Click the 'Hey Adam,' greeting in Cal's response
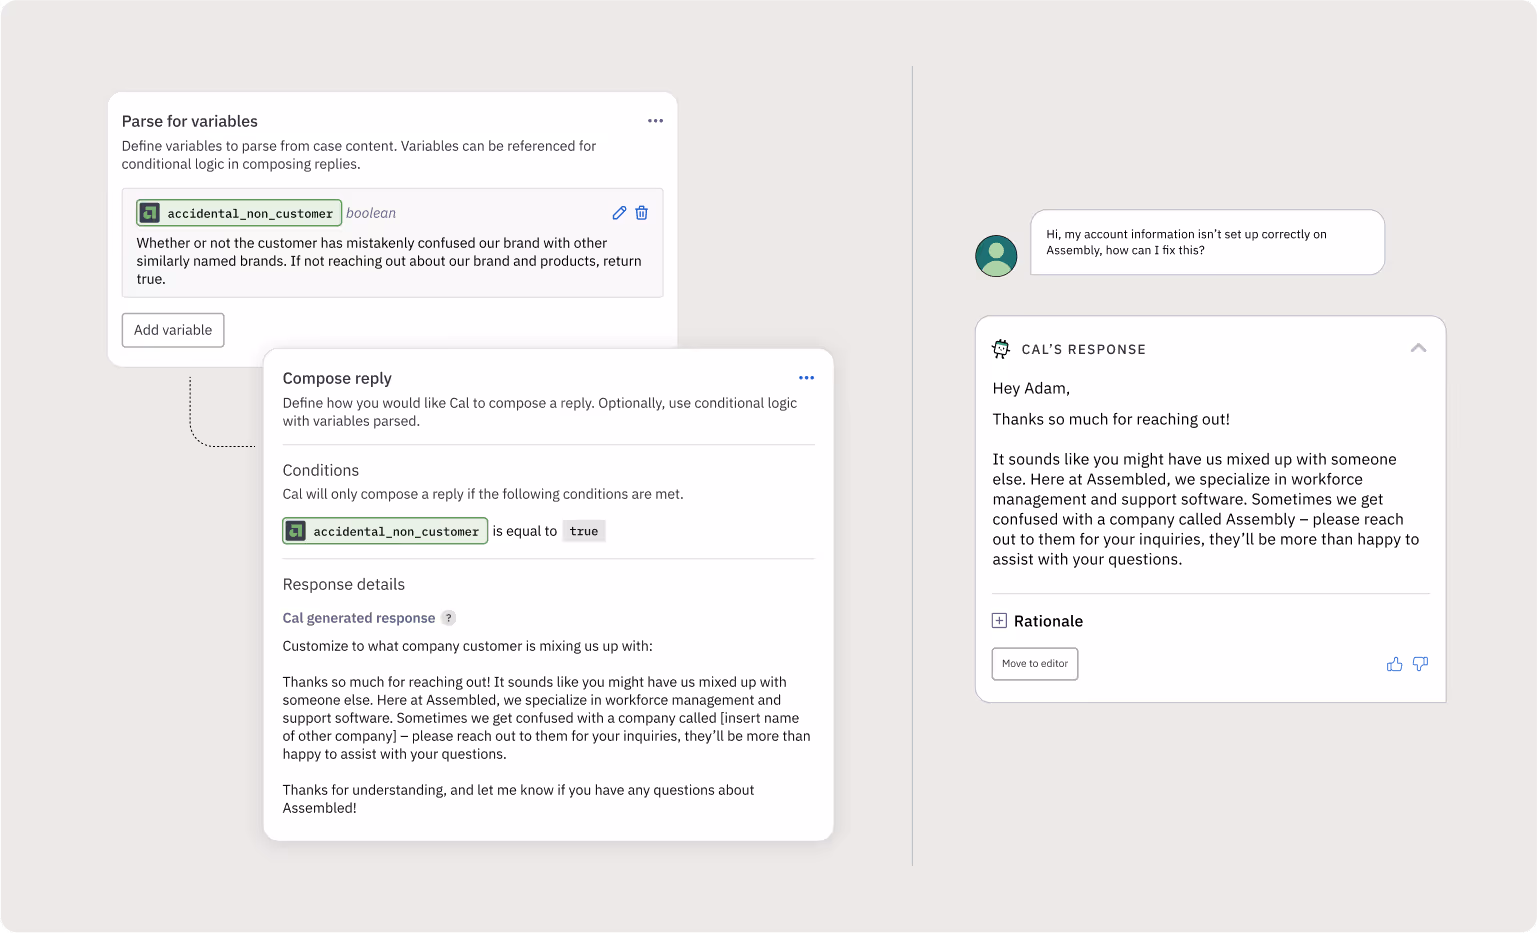Screen dimensions: 1537x933 [1031, 388]
